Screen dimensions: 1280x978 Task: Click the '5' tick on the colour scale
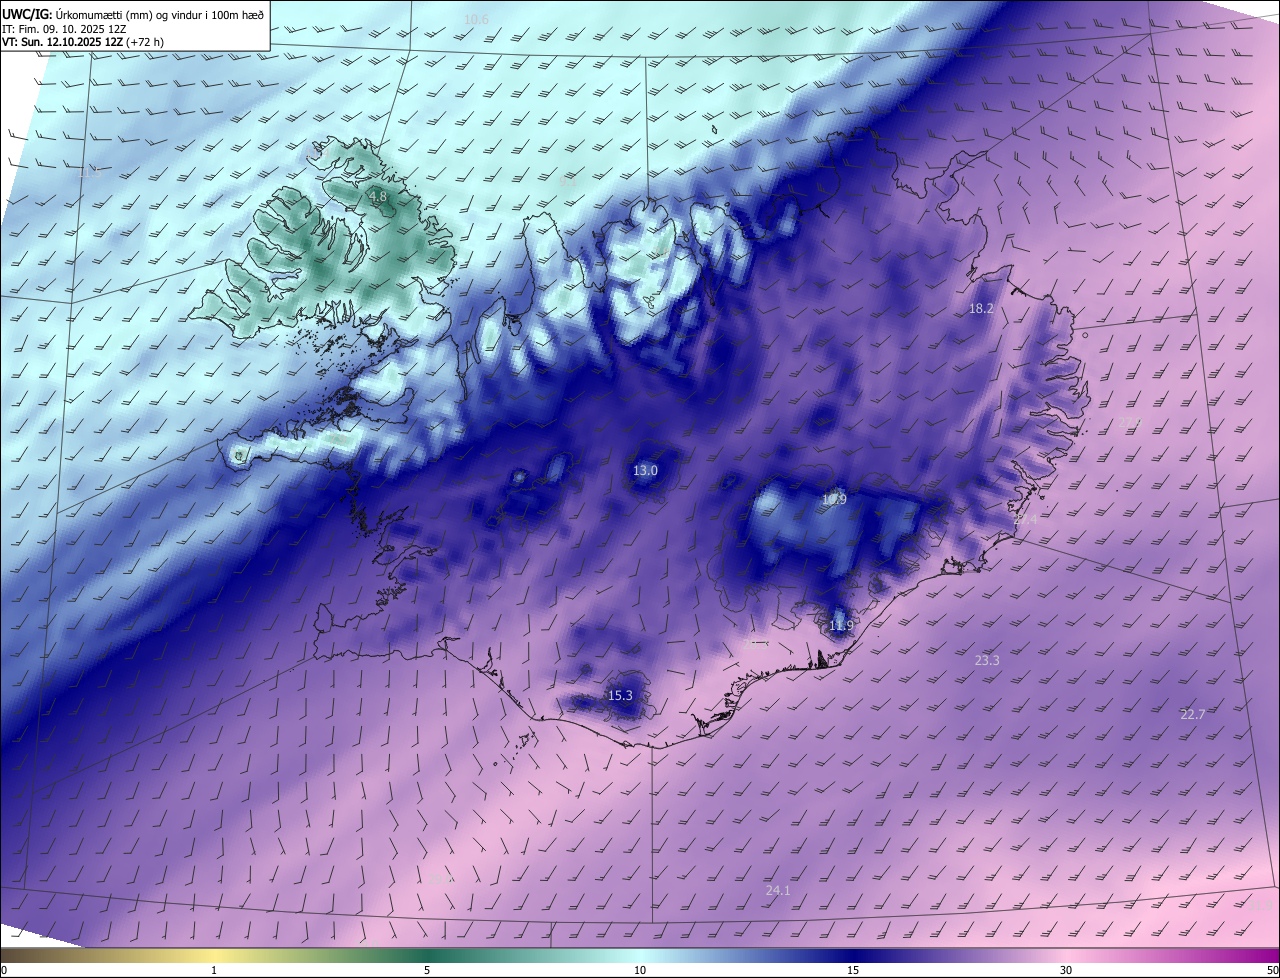pyautogui.click(x=427, y=970)
